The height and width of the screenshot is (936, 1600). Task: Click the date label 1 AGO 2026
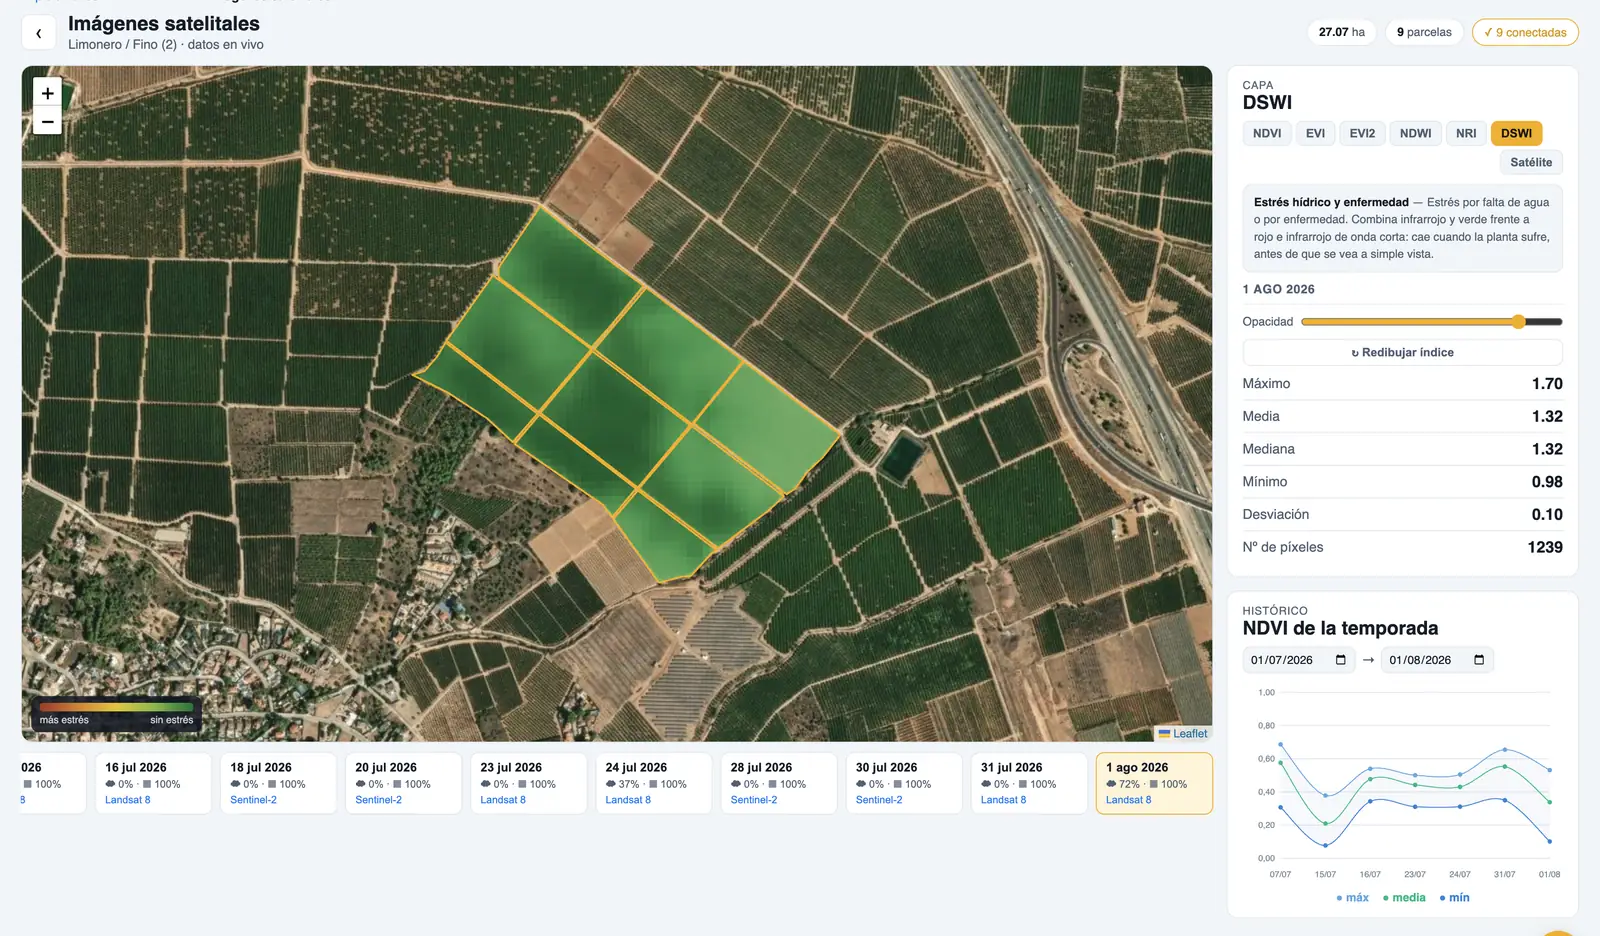click(1278, 289)
